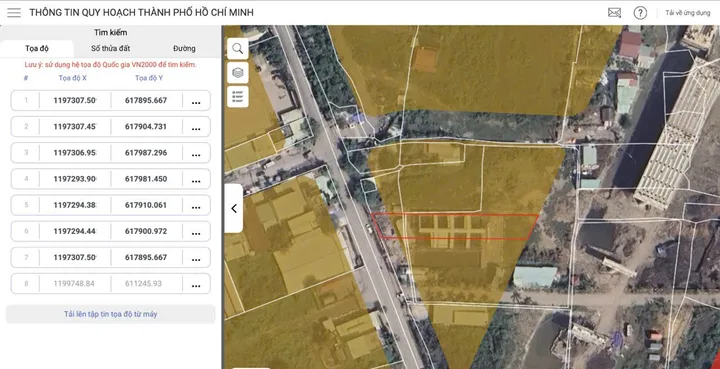Open options dots for coordinate row 2
This screenshot has height=369, width=720.
196,127
